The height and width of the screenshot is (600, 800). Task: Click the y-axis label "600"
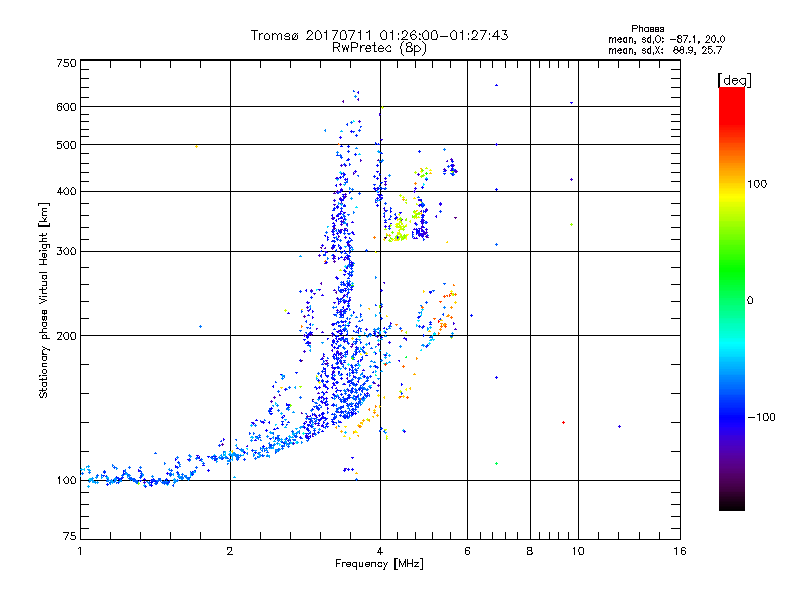point(66,107)
